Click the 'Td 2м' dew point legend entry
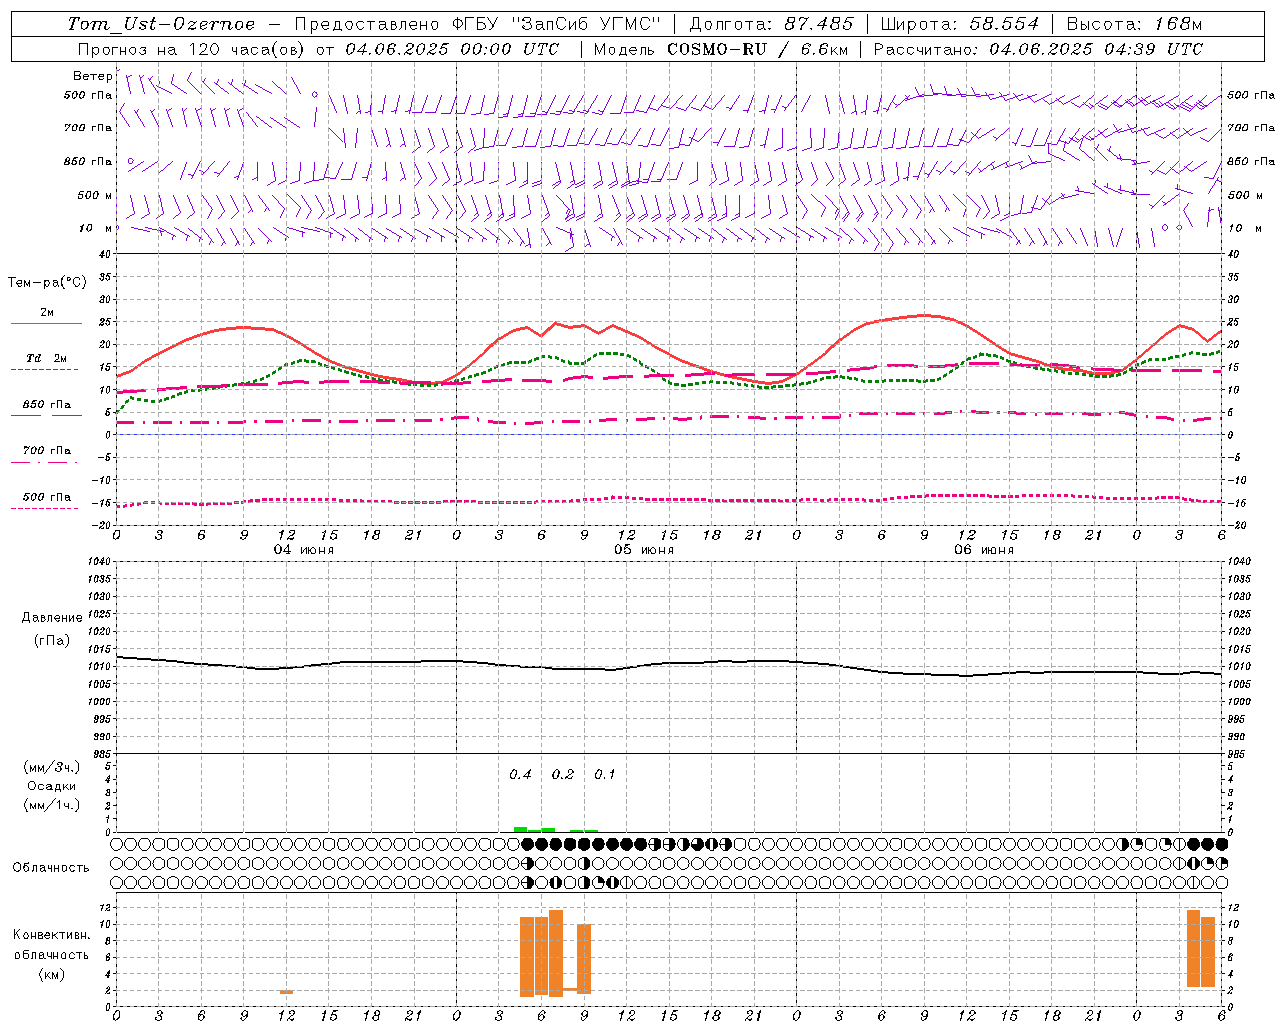1280x1024 pixels. (x=47, y=358)
